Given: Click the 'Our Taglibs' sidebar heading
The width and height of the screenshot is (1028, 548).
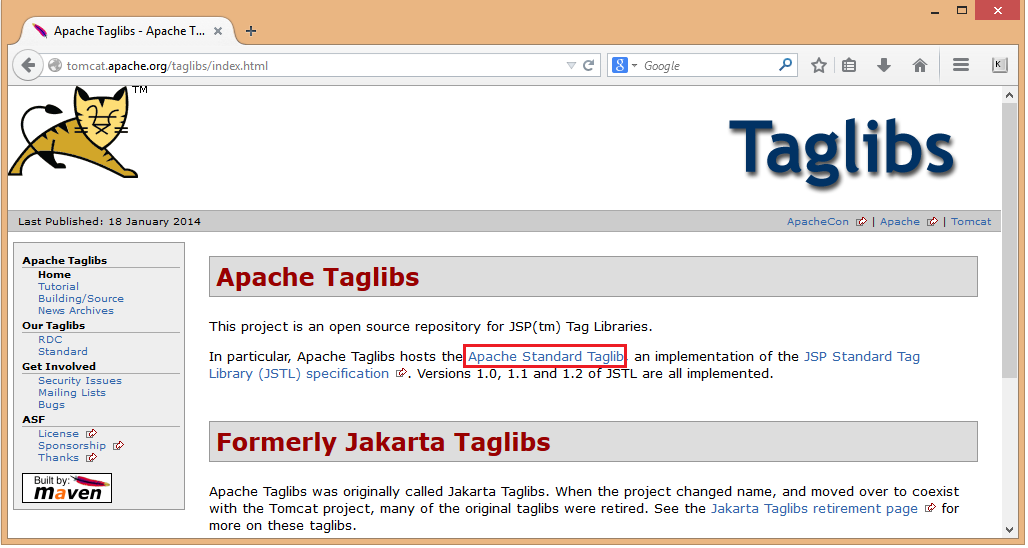Looking at the screenshot, I should [x=54, y=326].
